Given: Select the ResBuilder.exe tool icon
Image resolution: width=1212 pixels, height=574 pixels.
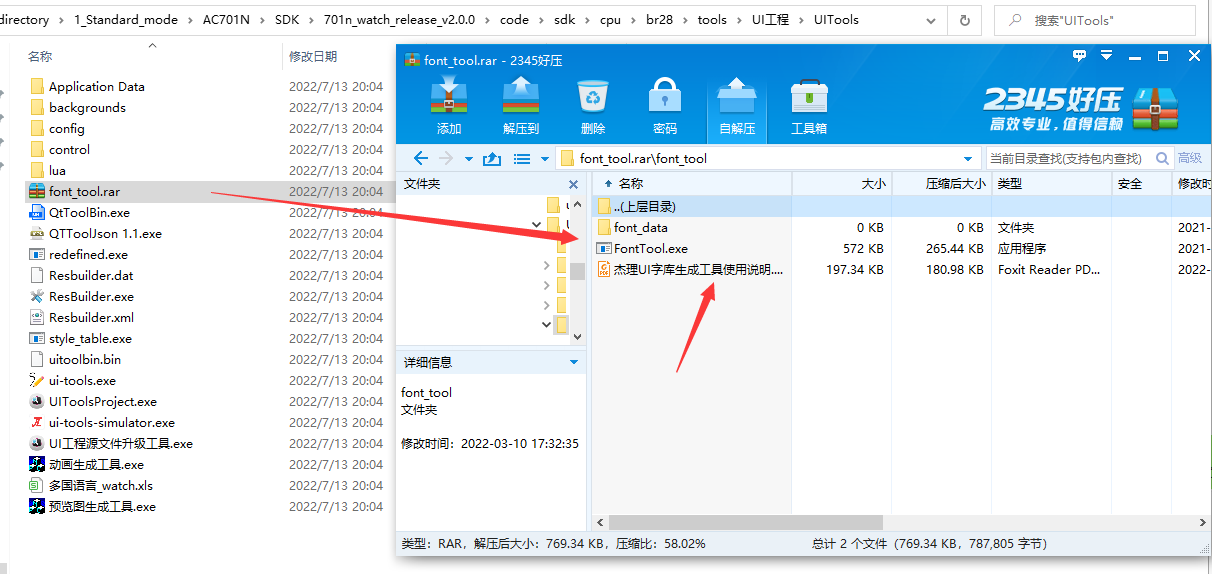Looking at the screenshot, I should pyautogui.click(x=37, y=296).
